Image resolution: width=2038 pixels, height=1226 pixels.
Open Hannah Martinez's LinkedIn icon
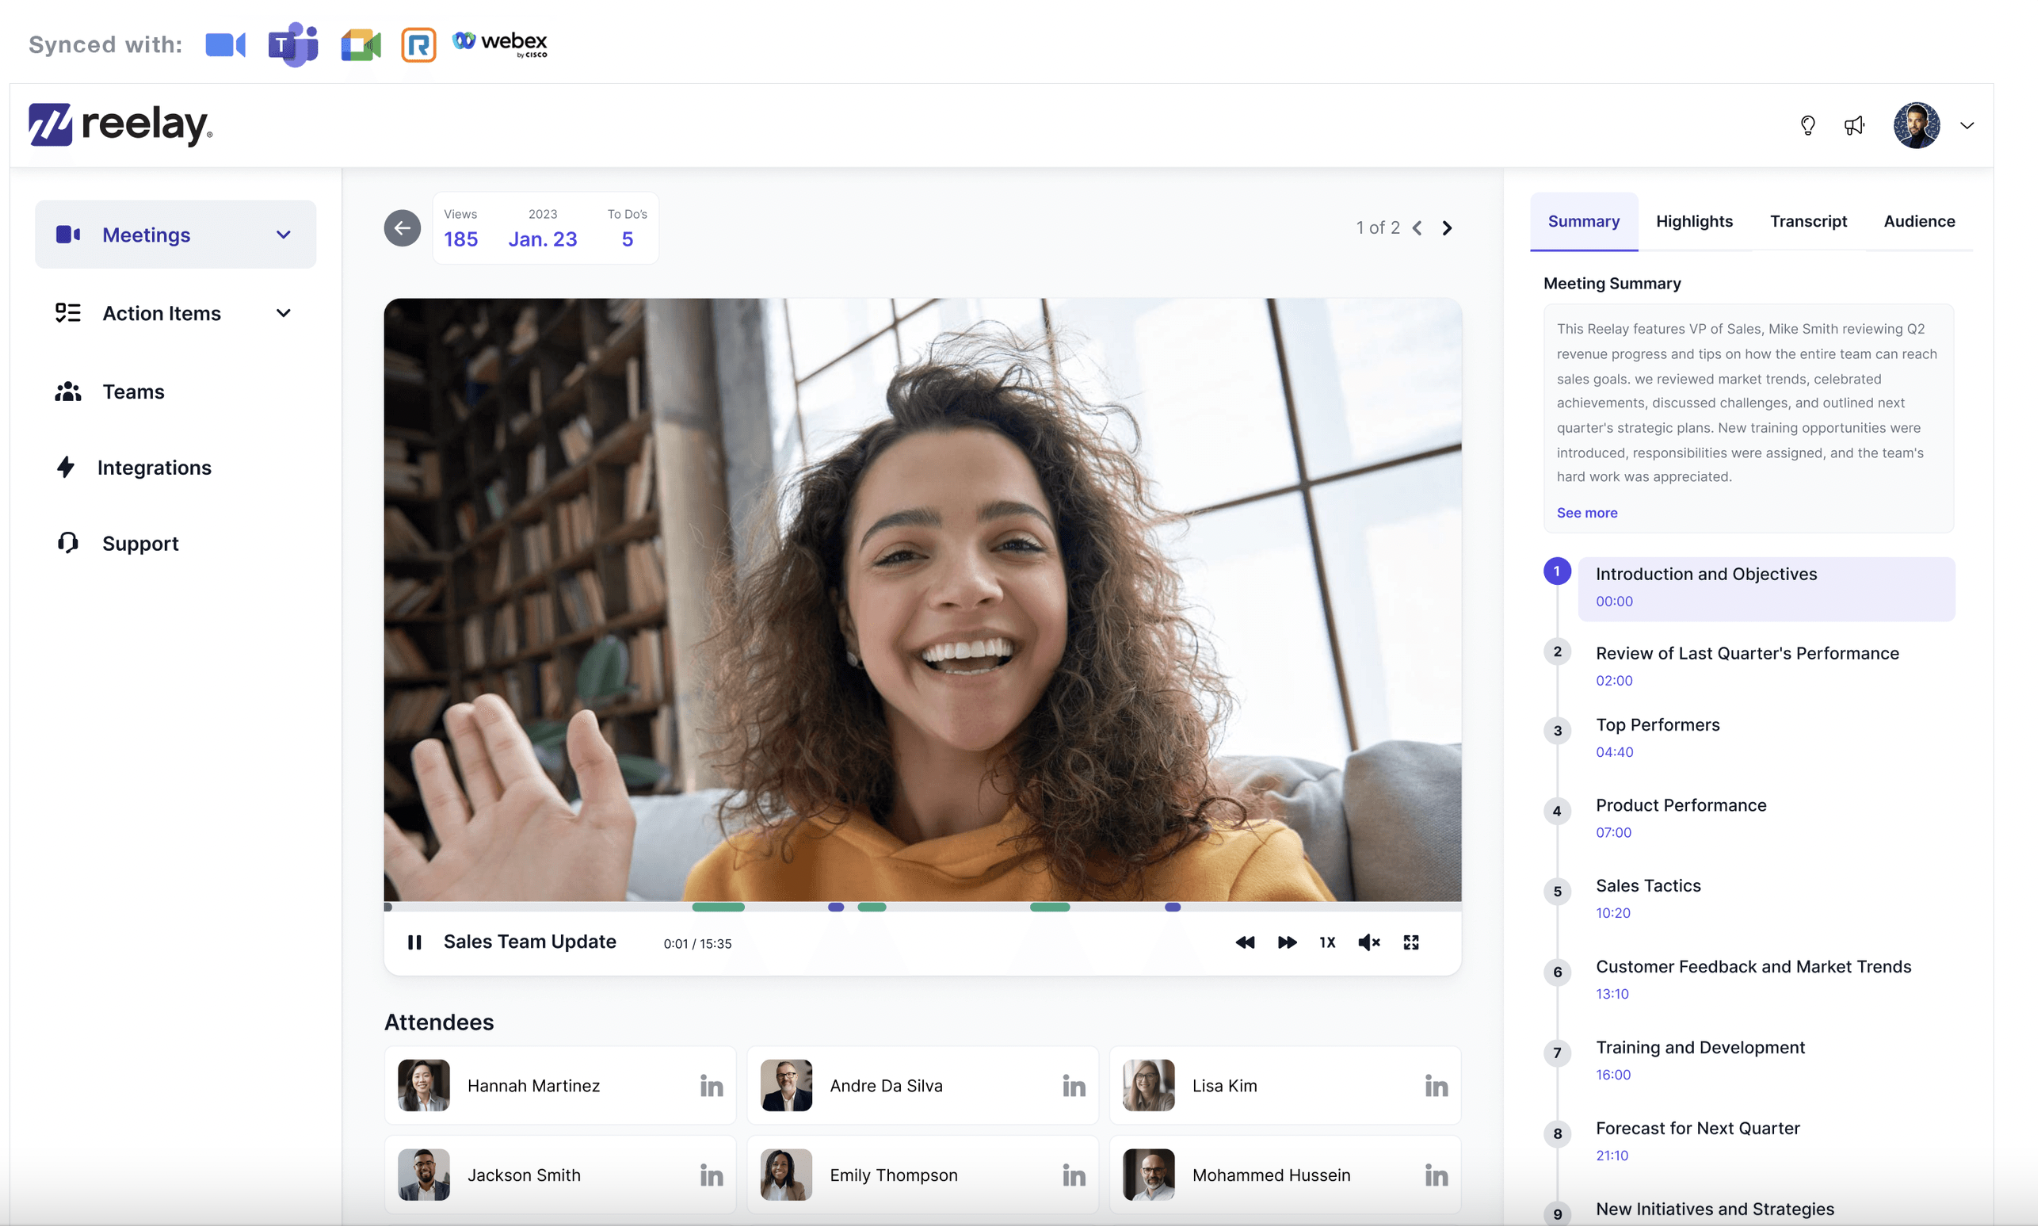coord(711,1085)
